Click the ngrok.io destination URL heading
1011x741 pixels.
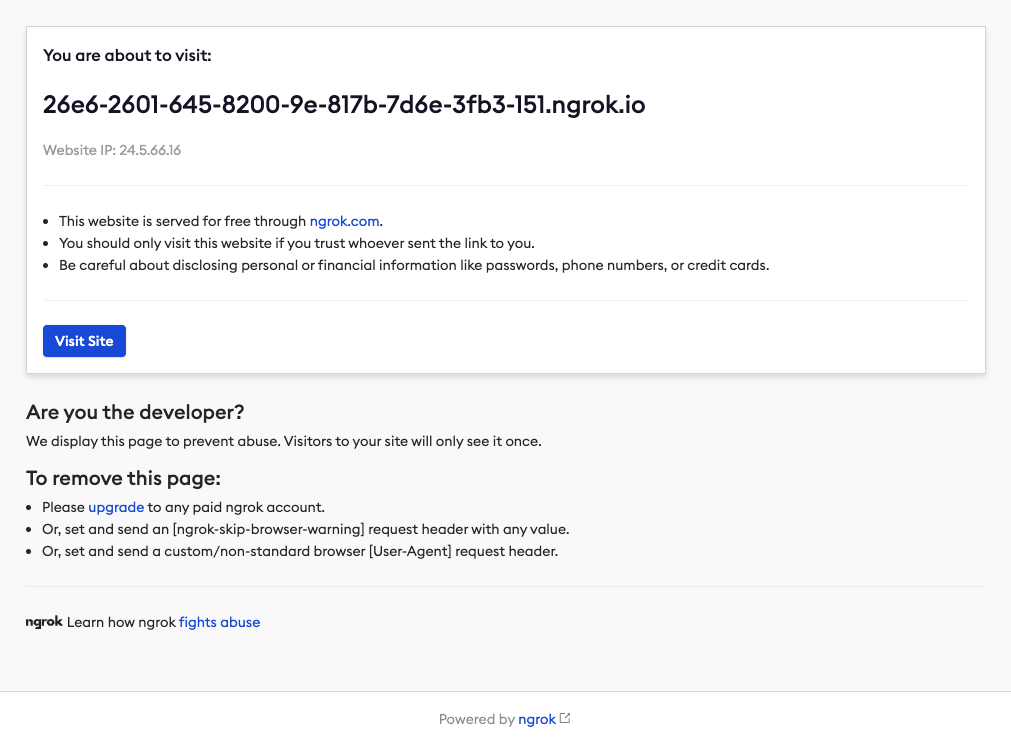click(x=344, y=105)
